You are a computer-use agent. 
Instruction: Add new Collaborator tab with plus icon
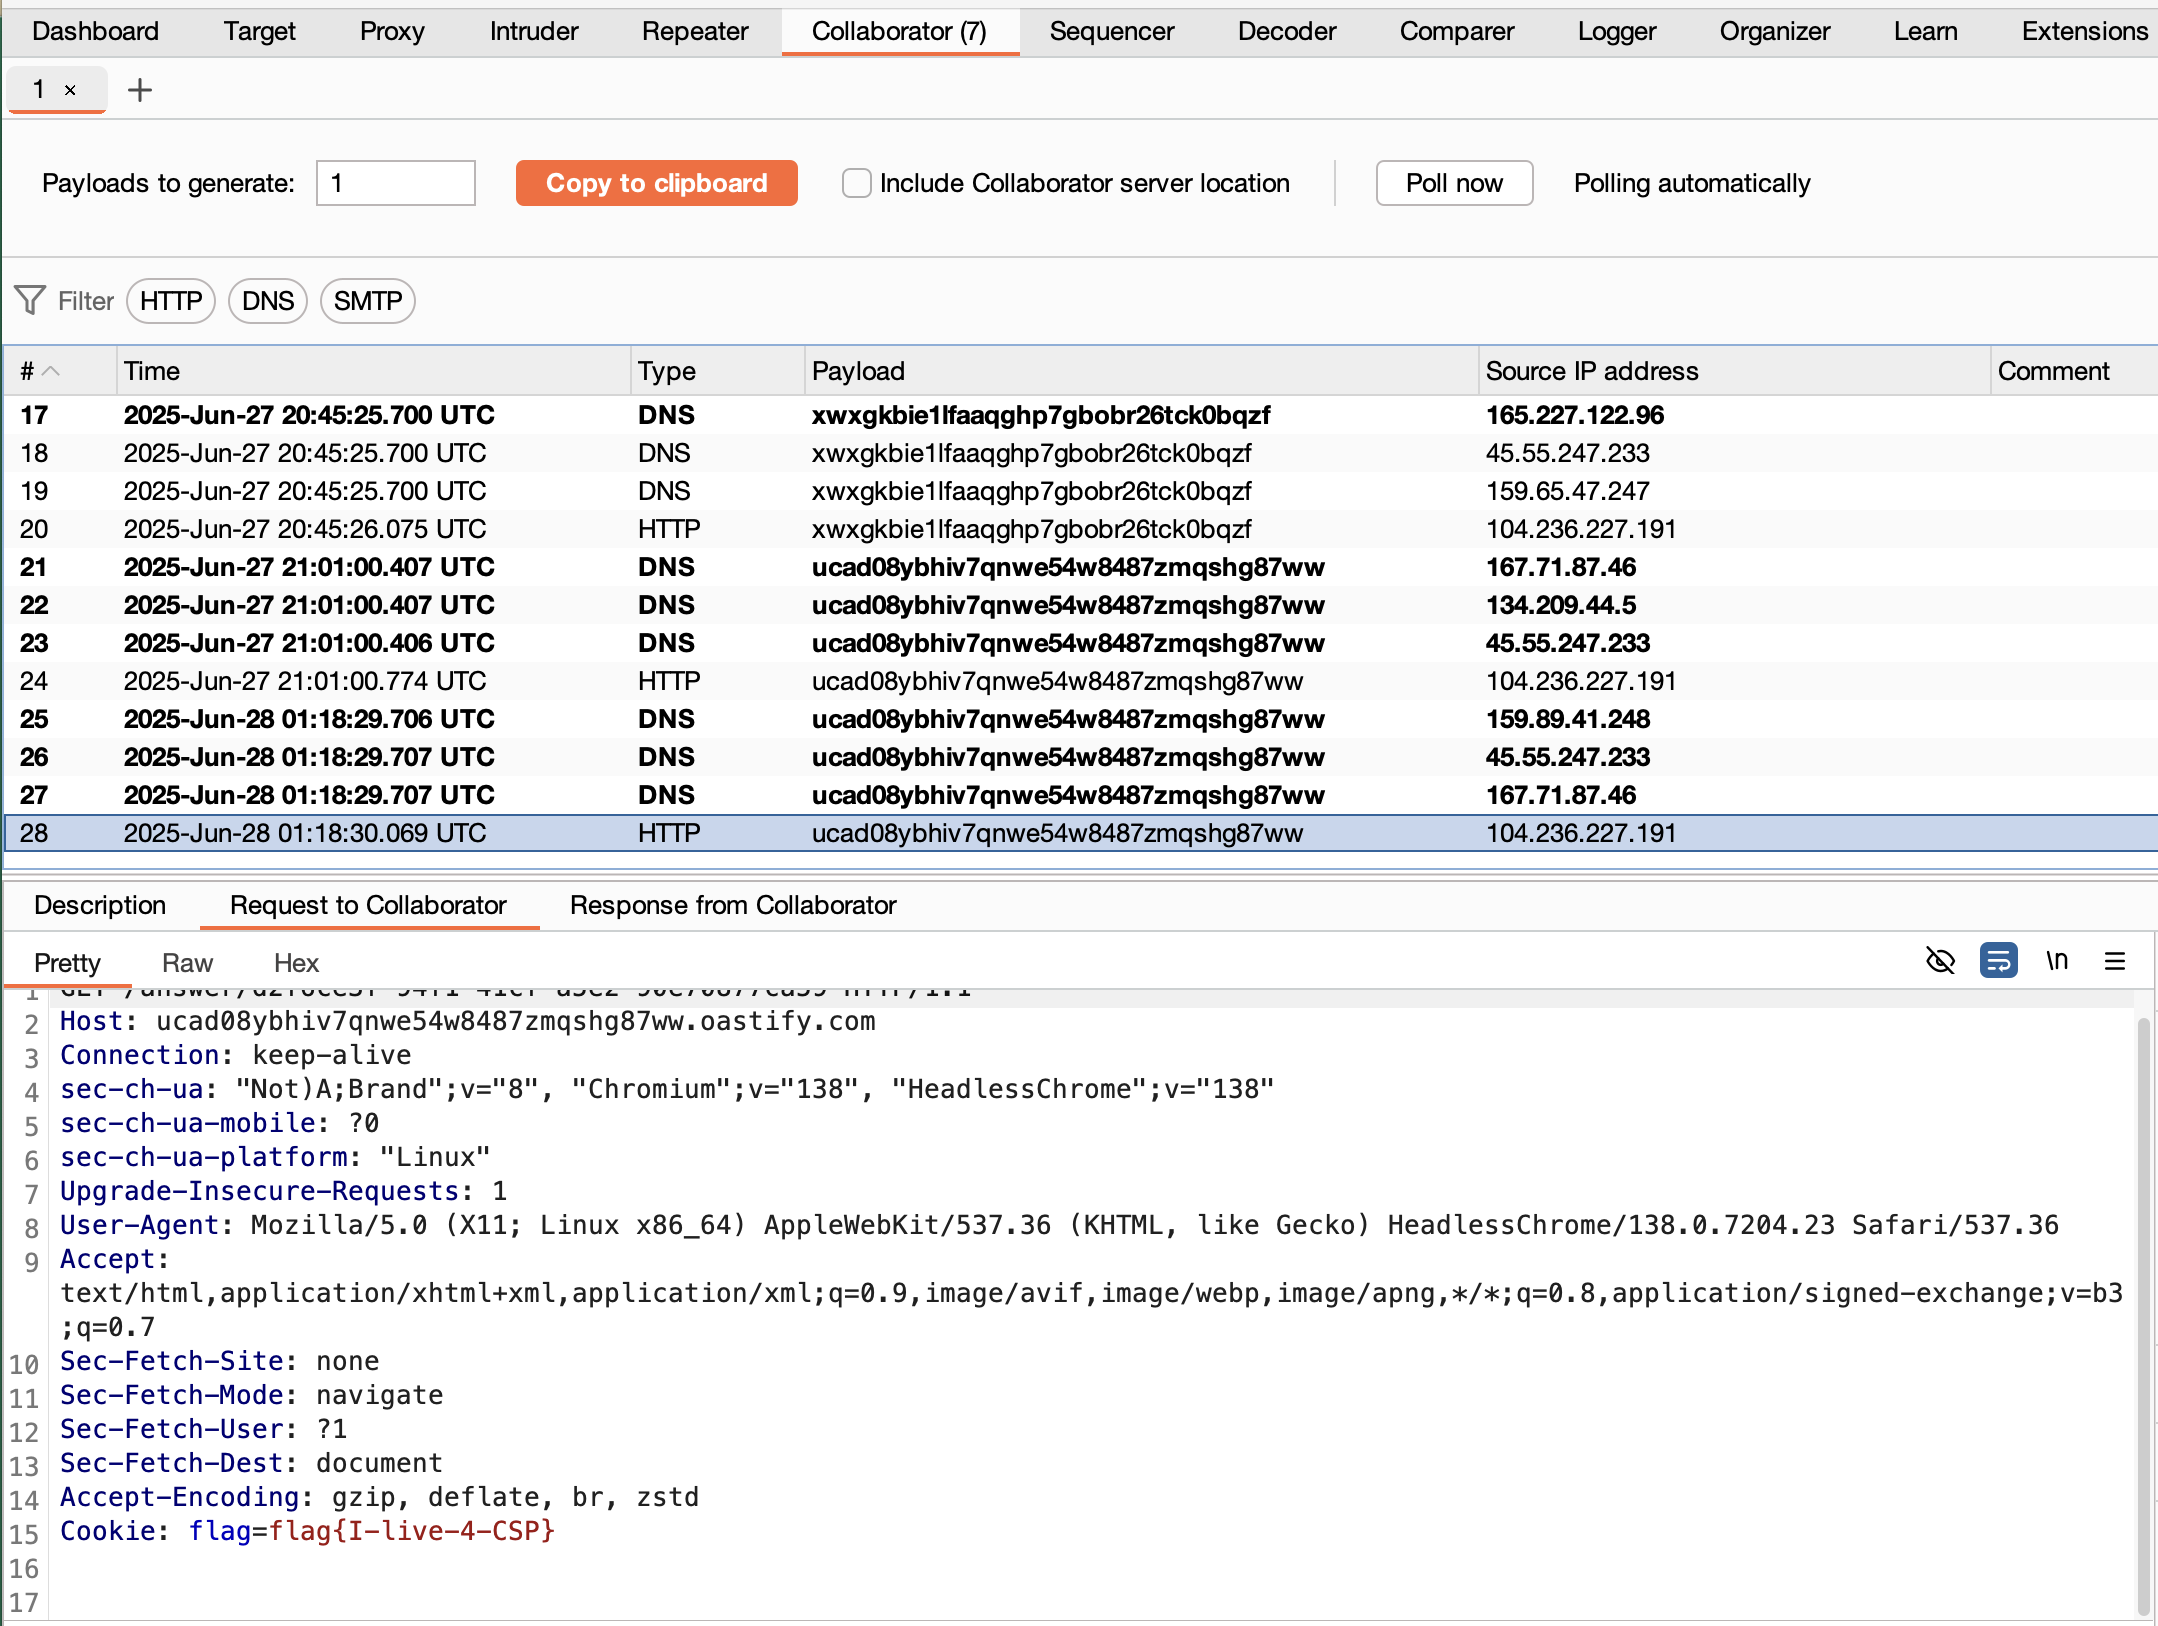tap(140, 90)
